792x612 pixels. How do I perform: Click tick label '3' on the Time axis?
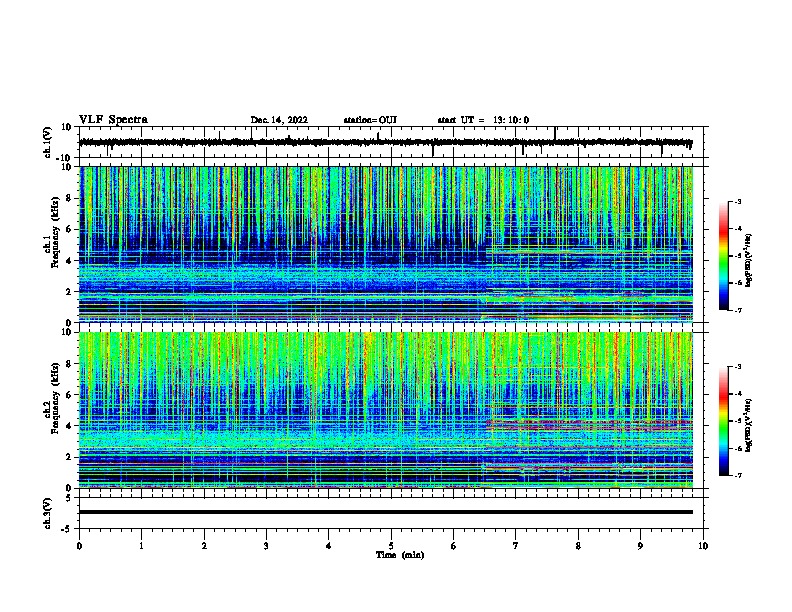pos(266,546)
